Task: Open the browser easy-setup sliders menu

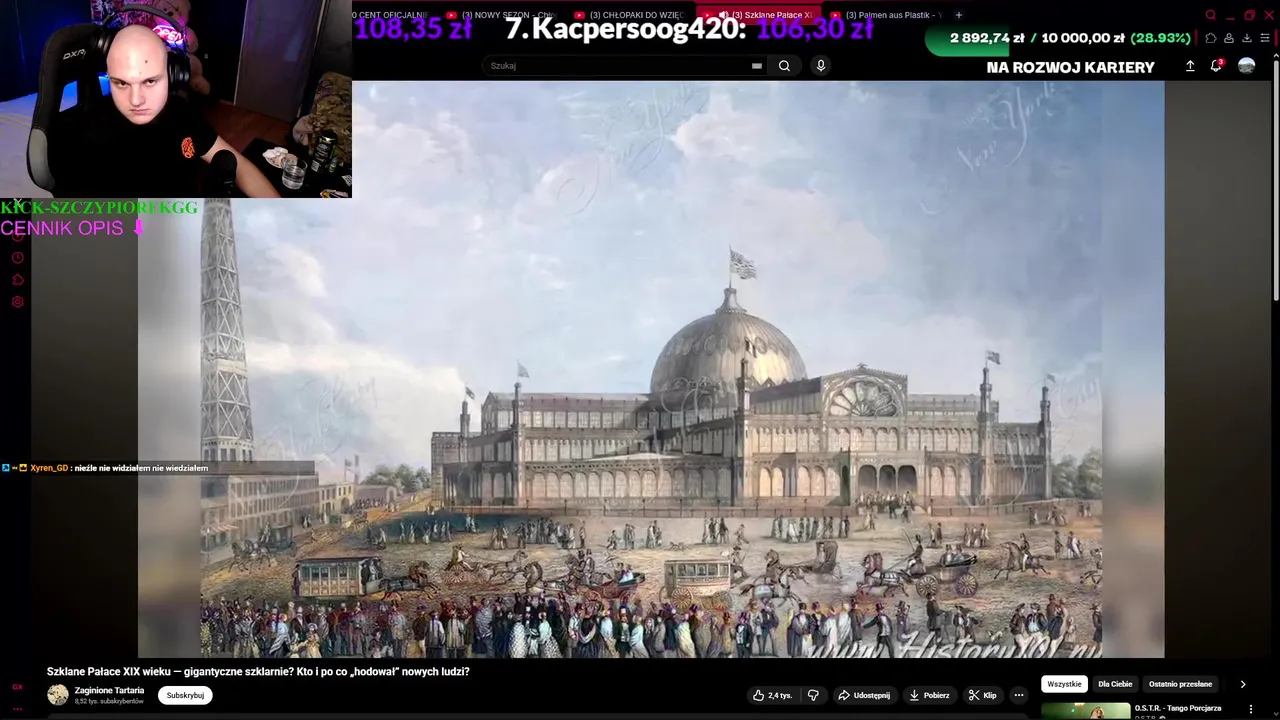Action: (1265, 38)
